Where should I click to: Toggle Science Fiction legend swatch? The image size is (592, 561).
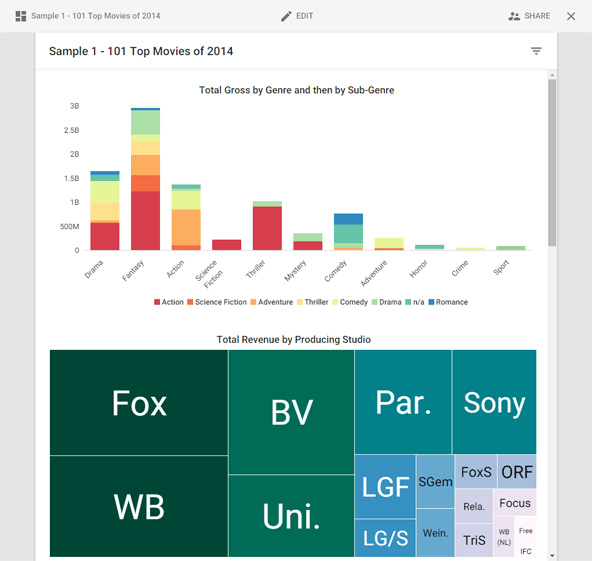[x=190, y=302]
